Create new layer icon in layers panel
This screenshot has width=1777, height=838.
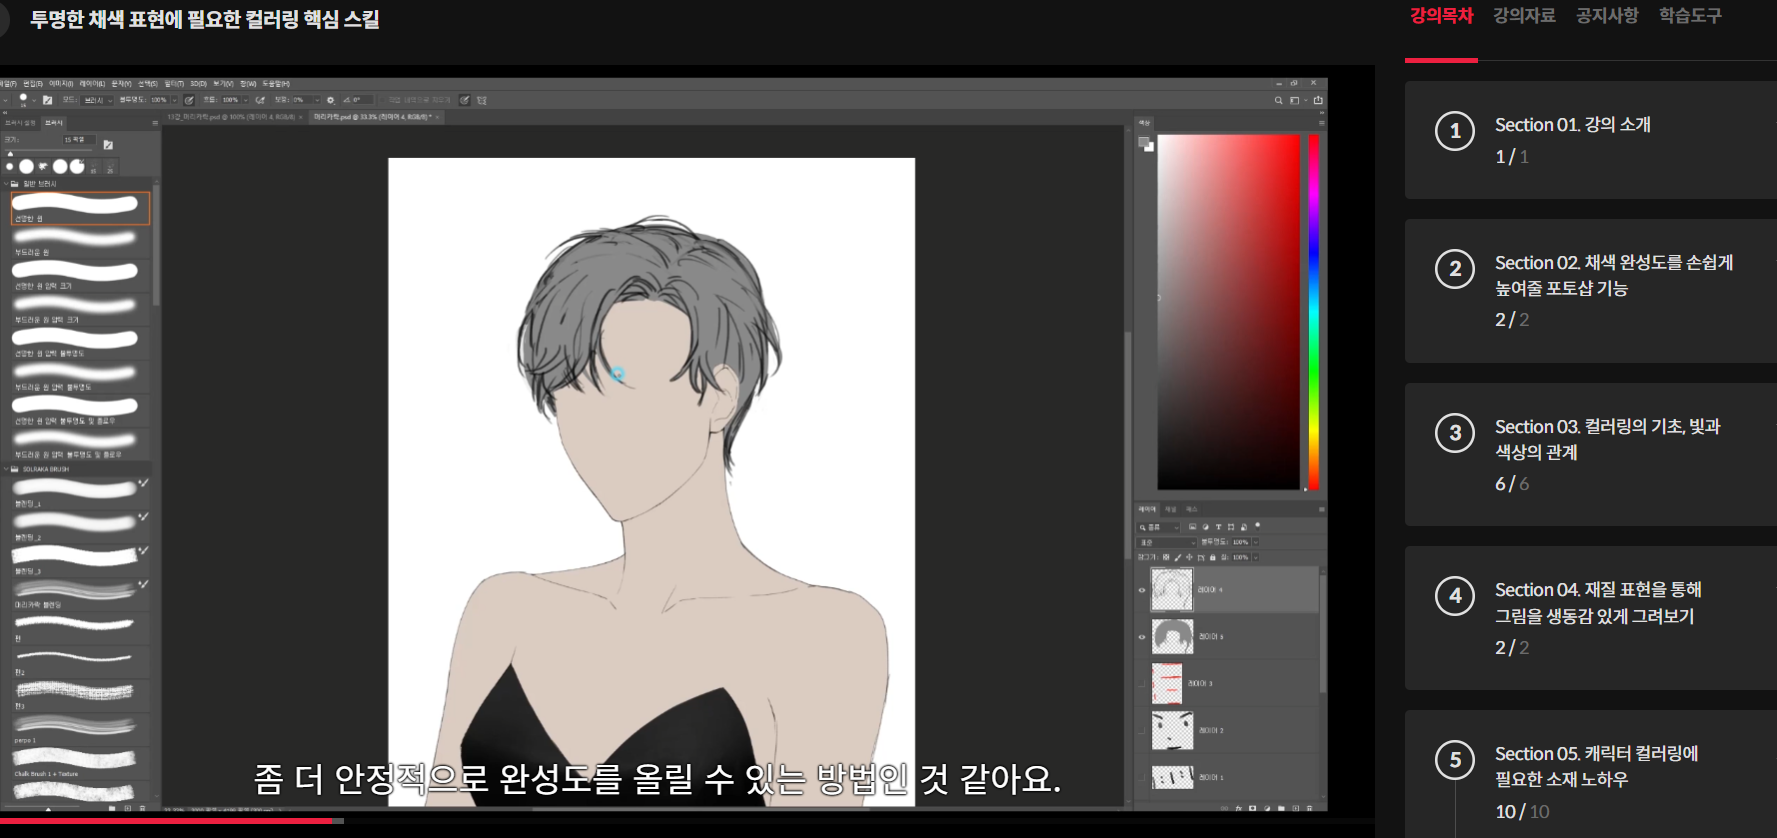click(x=1295, y=808)
